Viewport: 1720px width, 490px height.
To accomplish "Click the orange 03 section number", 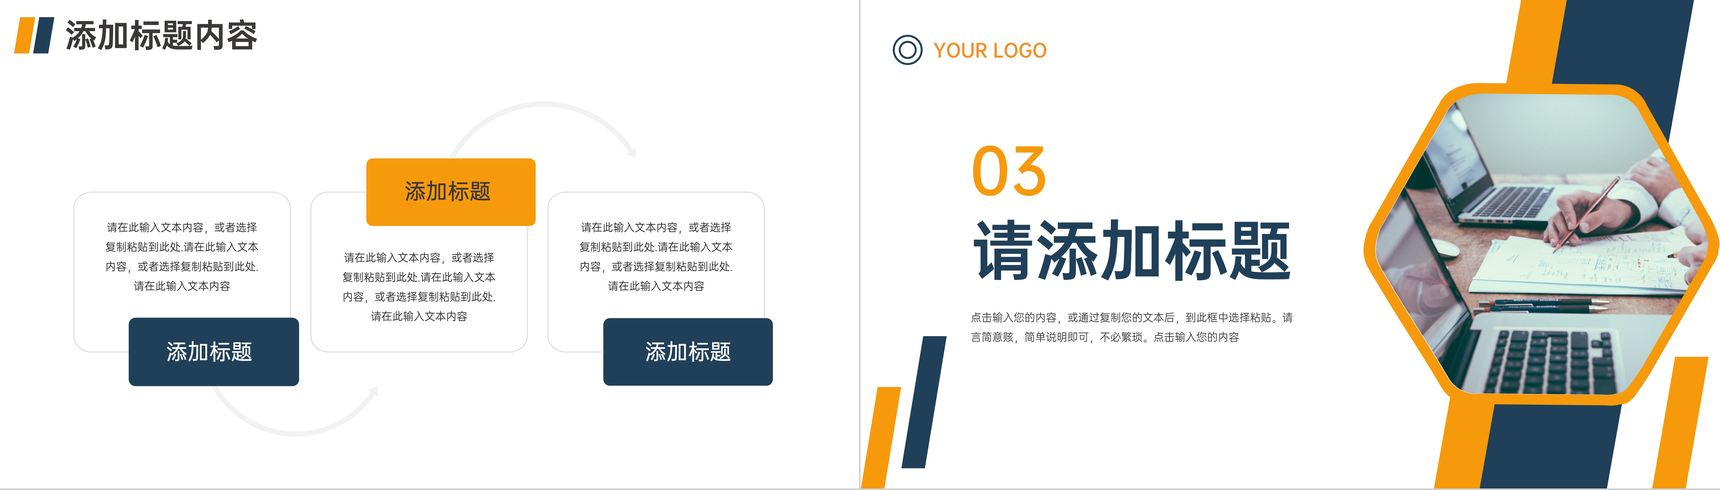I will 1009,172.
